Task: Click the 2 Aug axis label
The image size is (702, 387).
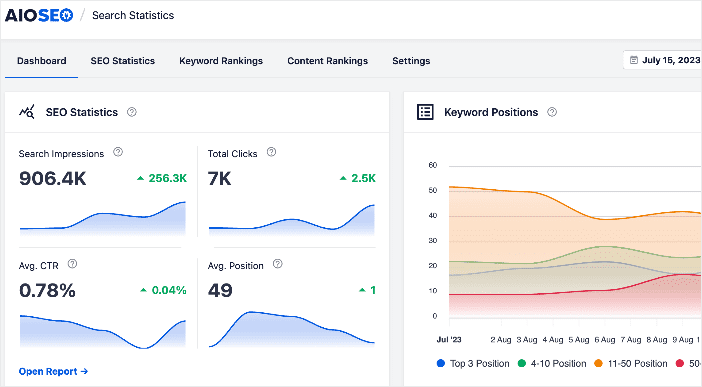Action: [x=501, y=340]
